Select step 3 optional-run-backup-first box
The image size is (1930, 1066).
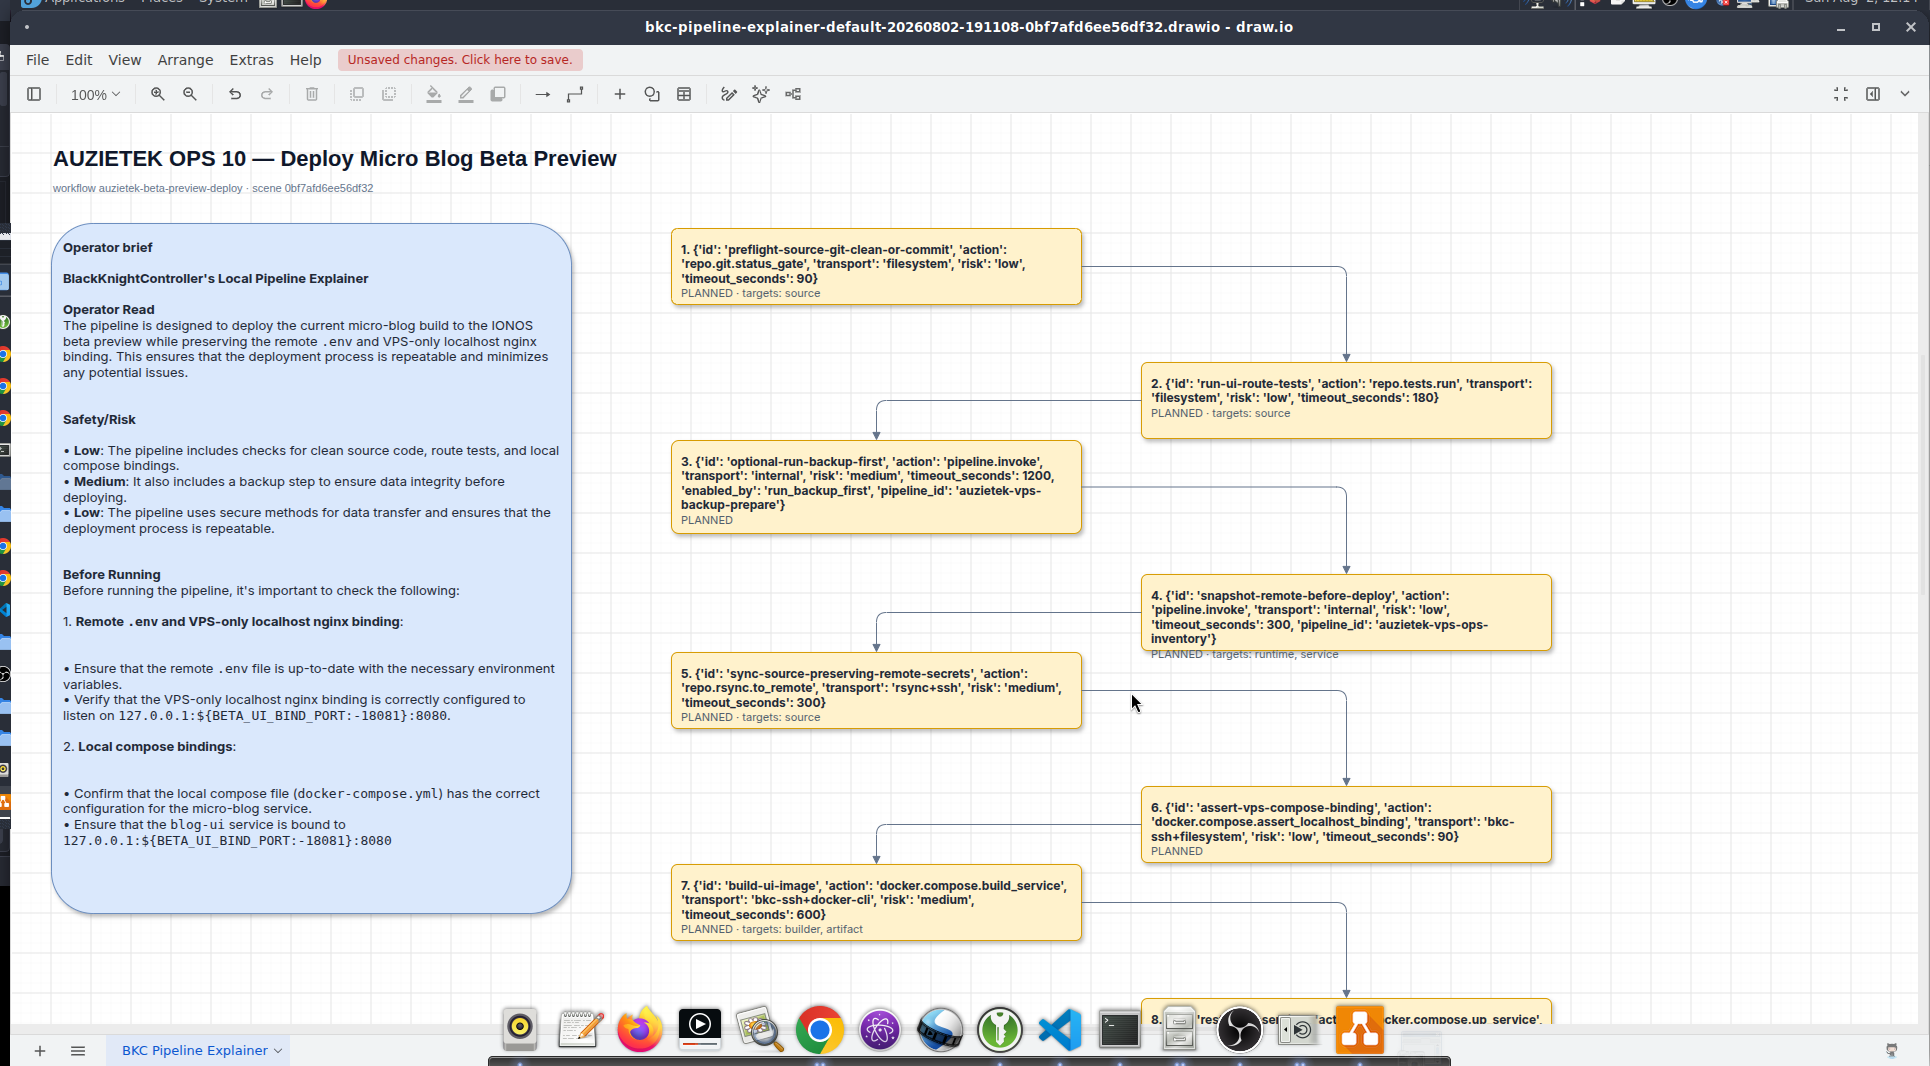[876, 487]
